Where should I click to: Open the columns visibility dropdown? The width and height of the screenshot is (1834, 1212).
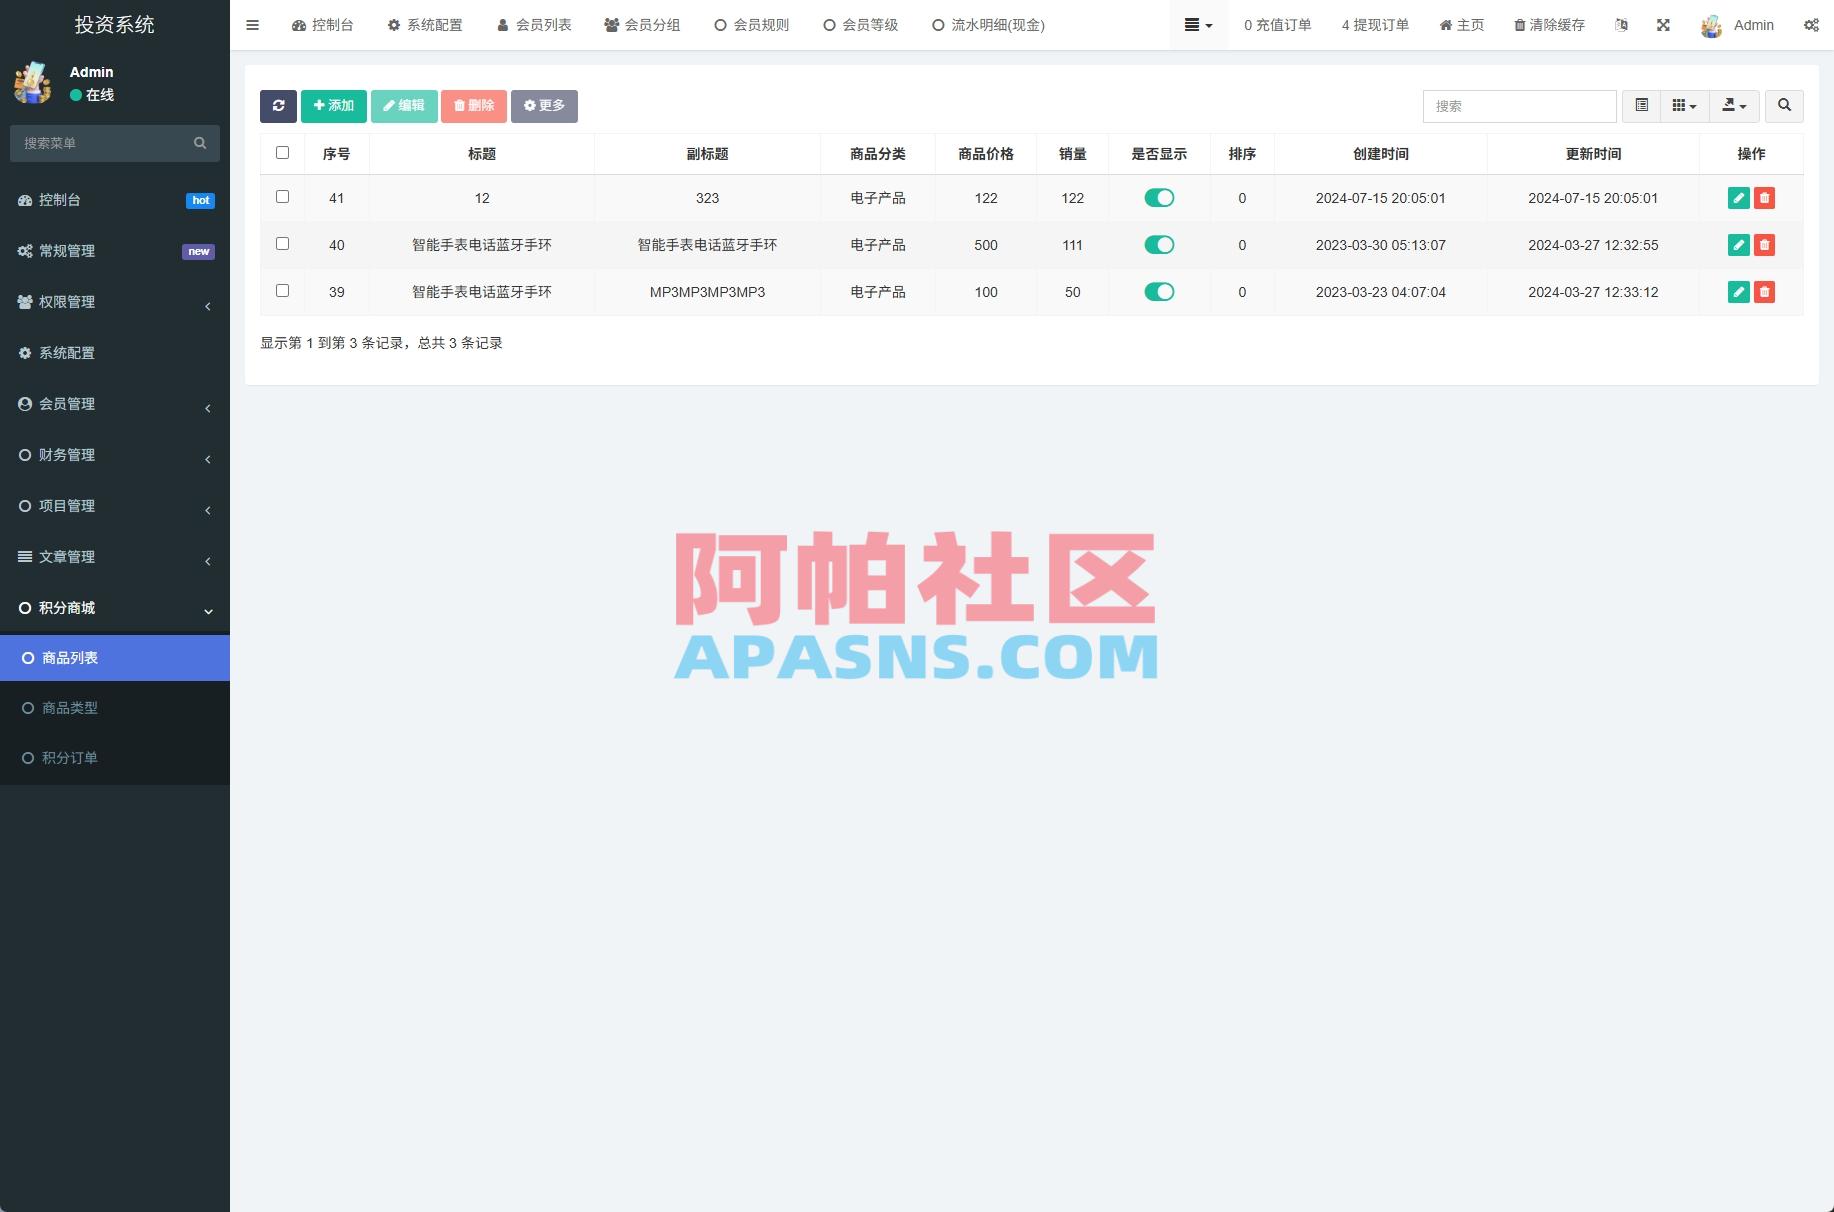click(1683, 106)
